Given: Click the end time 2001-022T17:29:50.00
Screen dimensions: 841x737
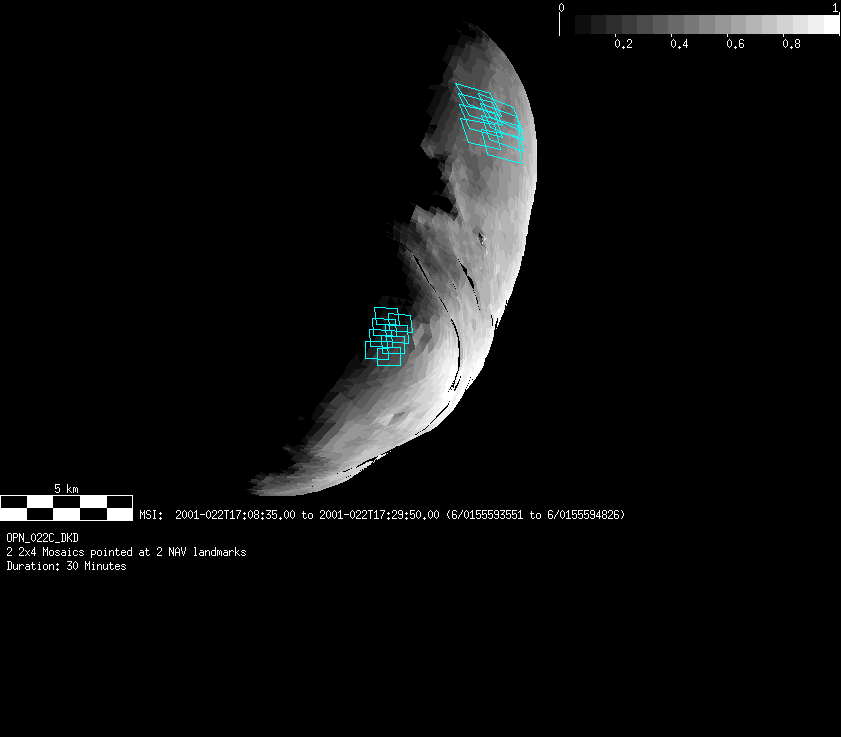Looking at the screenshot, I should [x=379, y=515].
